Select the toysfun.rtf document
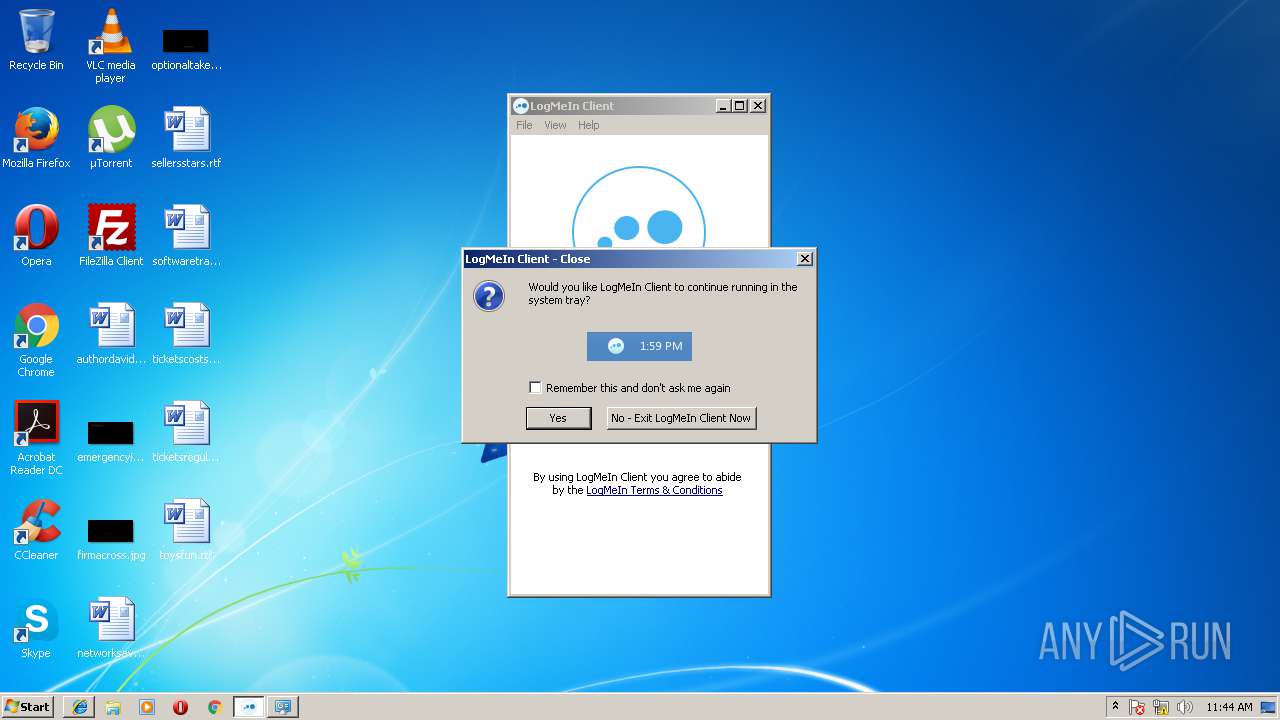Image resolution: width=1280 pixels, height=720 pixels. point(186,530)
